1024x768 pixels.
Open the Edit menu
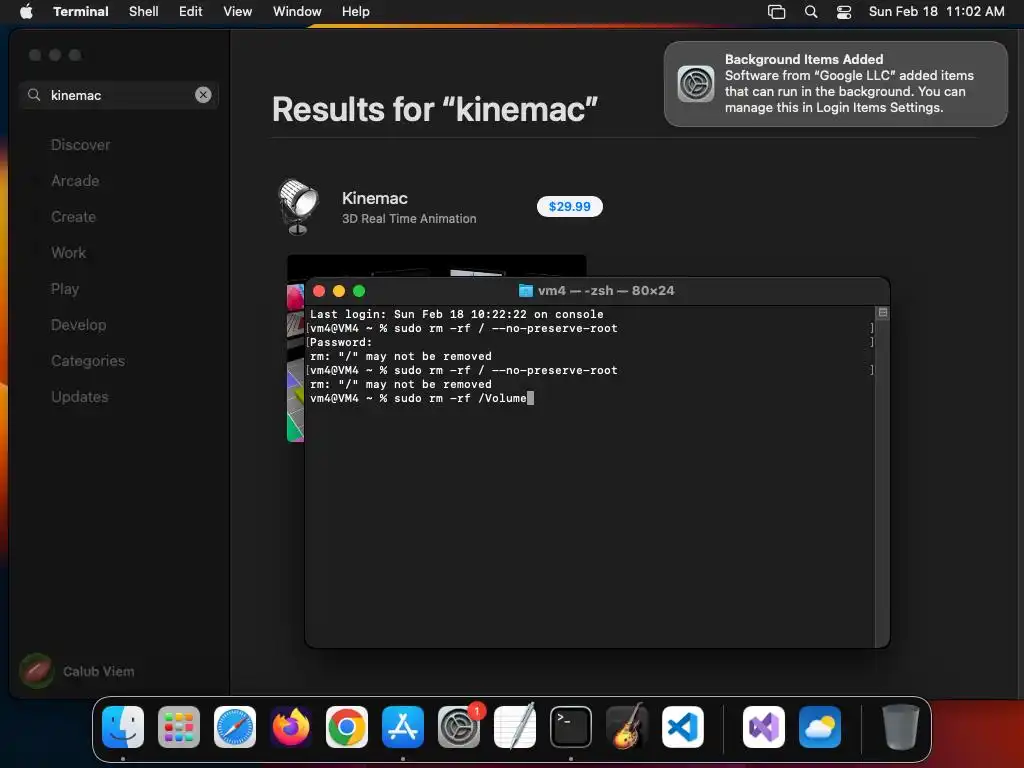click(190, 11)
